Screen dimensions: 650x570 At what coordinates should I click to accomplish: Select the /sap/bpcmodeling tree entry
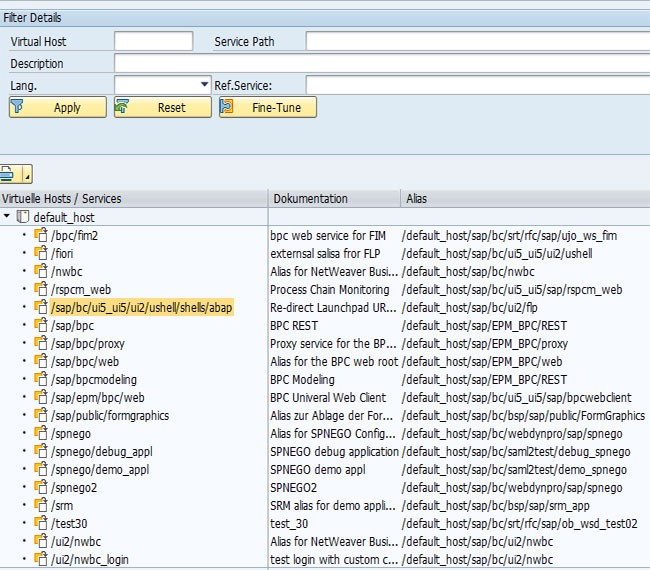[94, 379]
